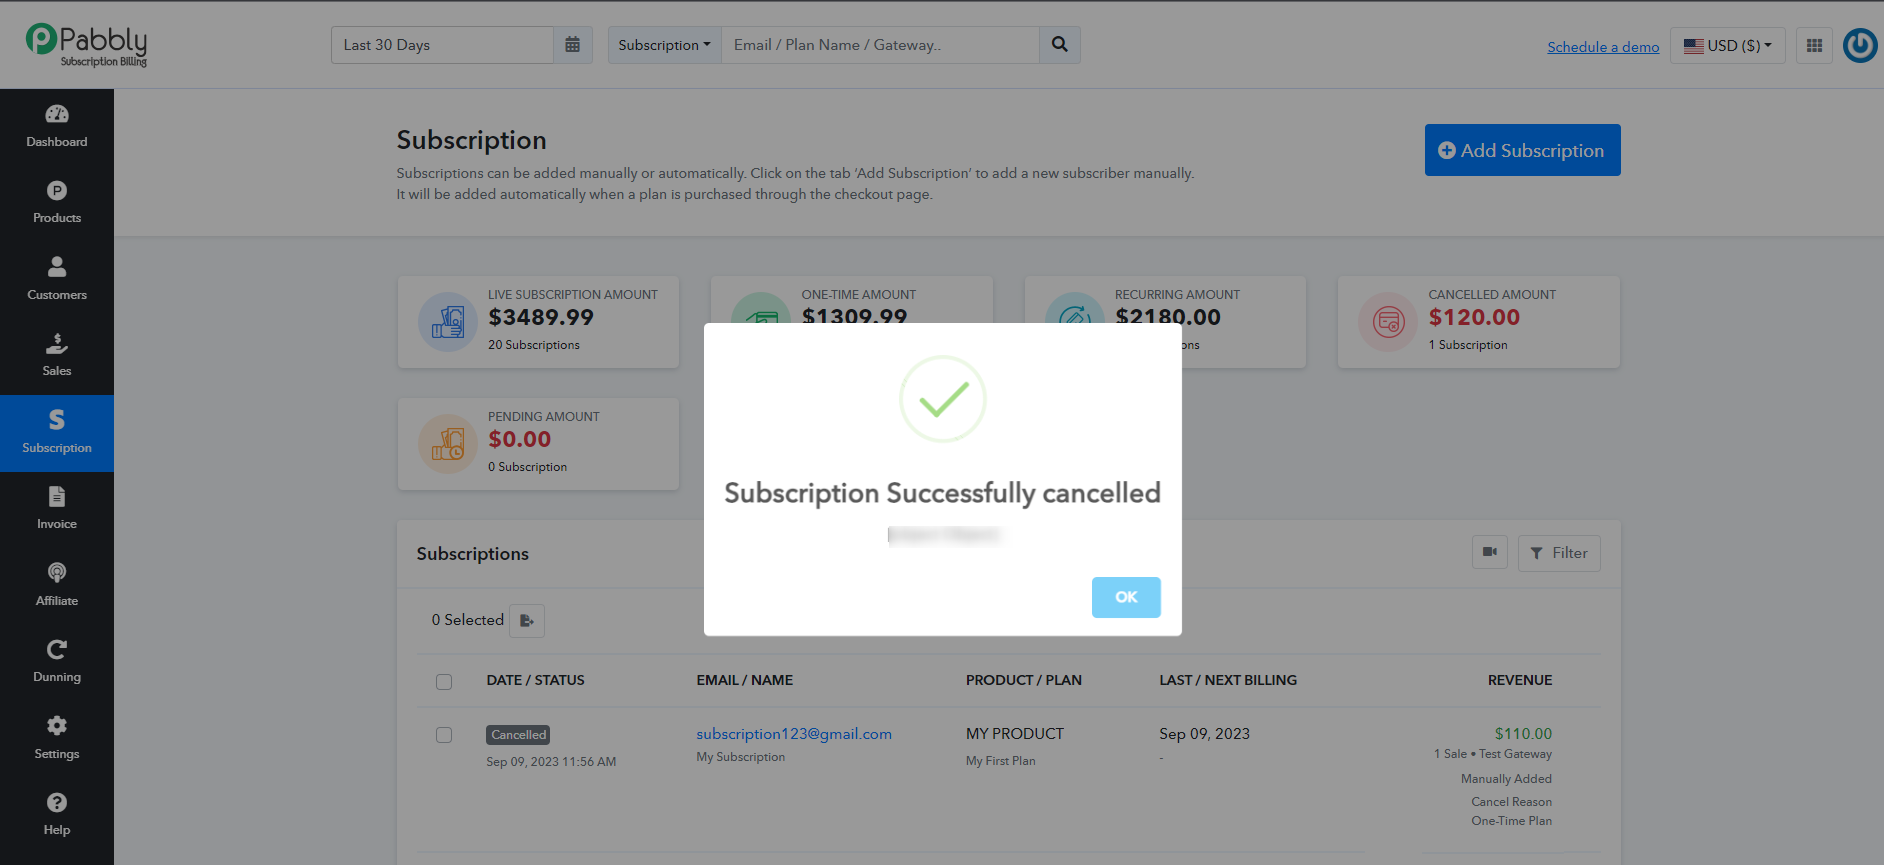The width and height of the screenshot is (1884, 865).
Task: Open the Dunning sidebar section
Action: [57, 662]
